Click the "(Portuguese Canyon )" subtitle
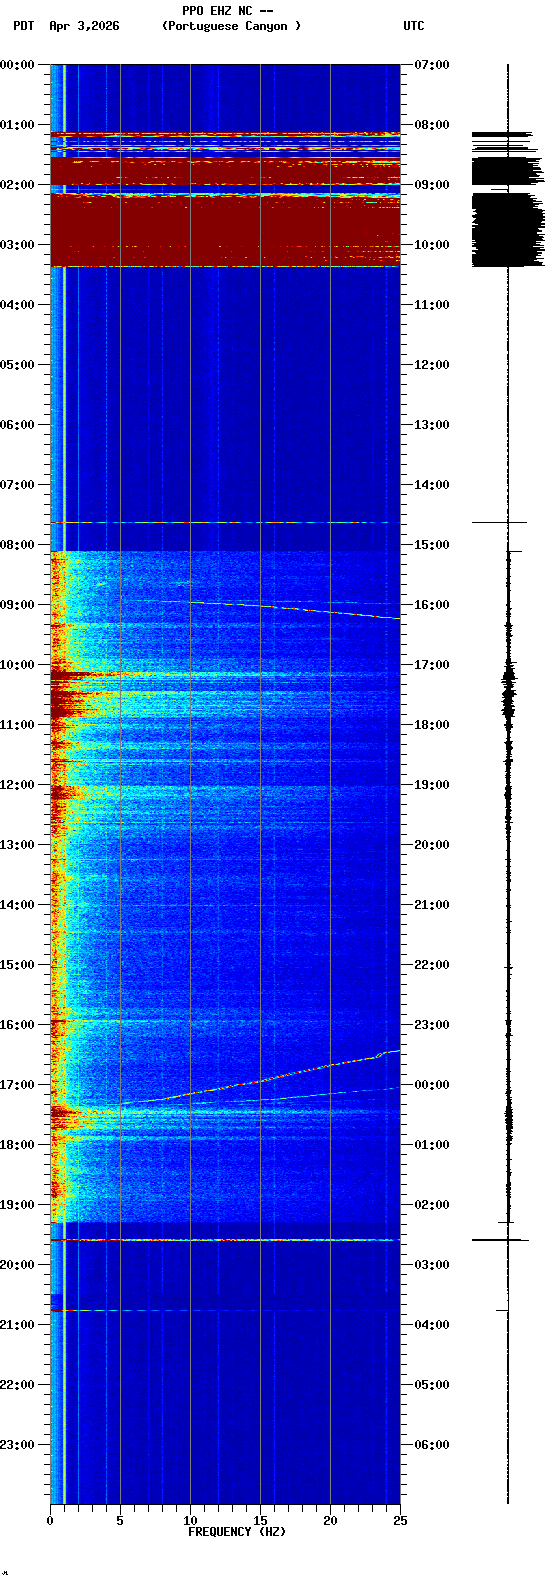Screen dimensions: 552x1584 pyautogui.click(x=231, y=26)
